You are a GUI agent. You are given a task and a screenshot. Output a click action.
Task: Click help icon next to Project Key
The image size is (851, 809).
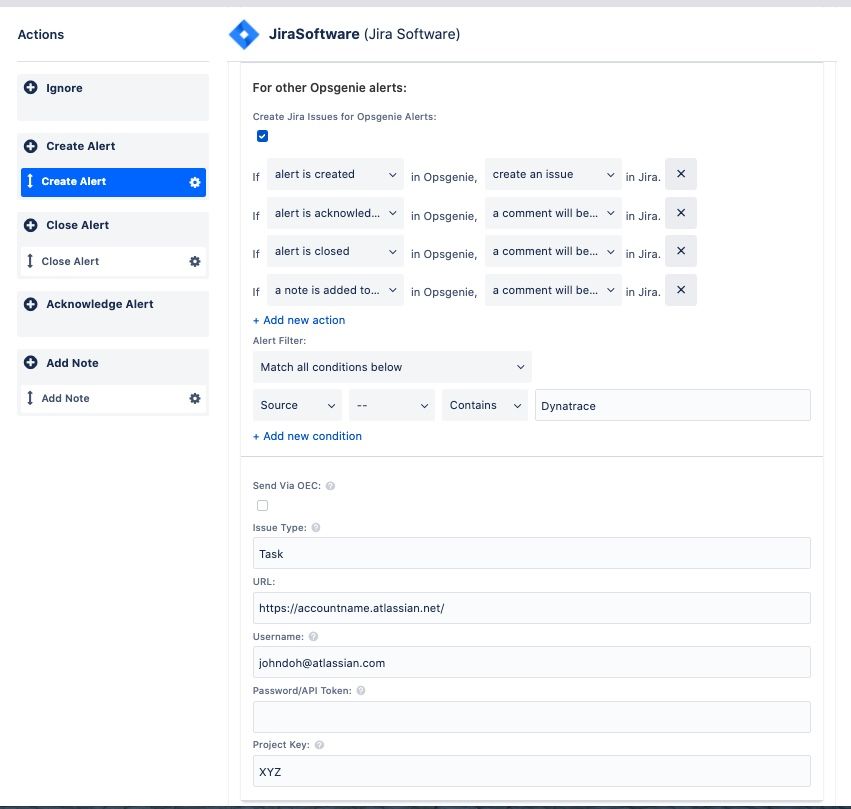319,744
